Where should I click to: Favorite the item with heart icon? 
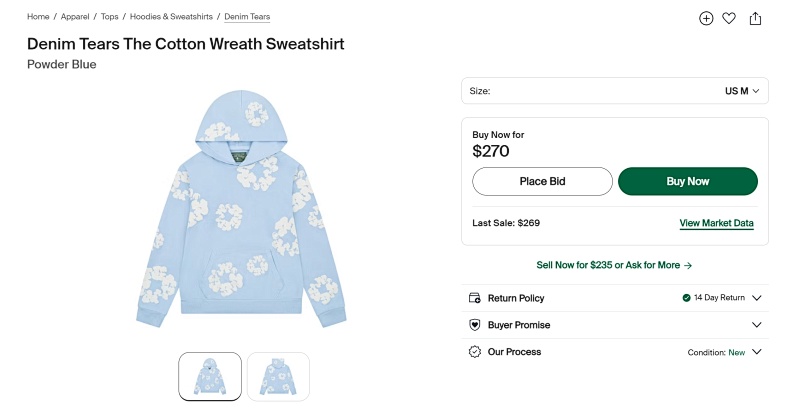click(x=729, y=18)
